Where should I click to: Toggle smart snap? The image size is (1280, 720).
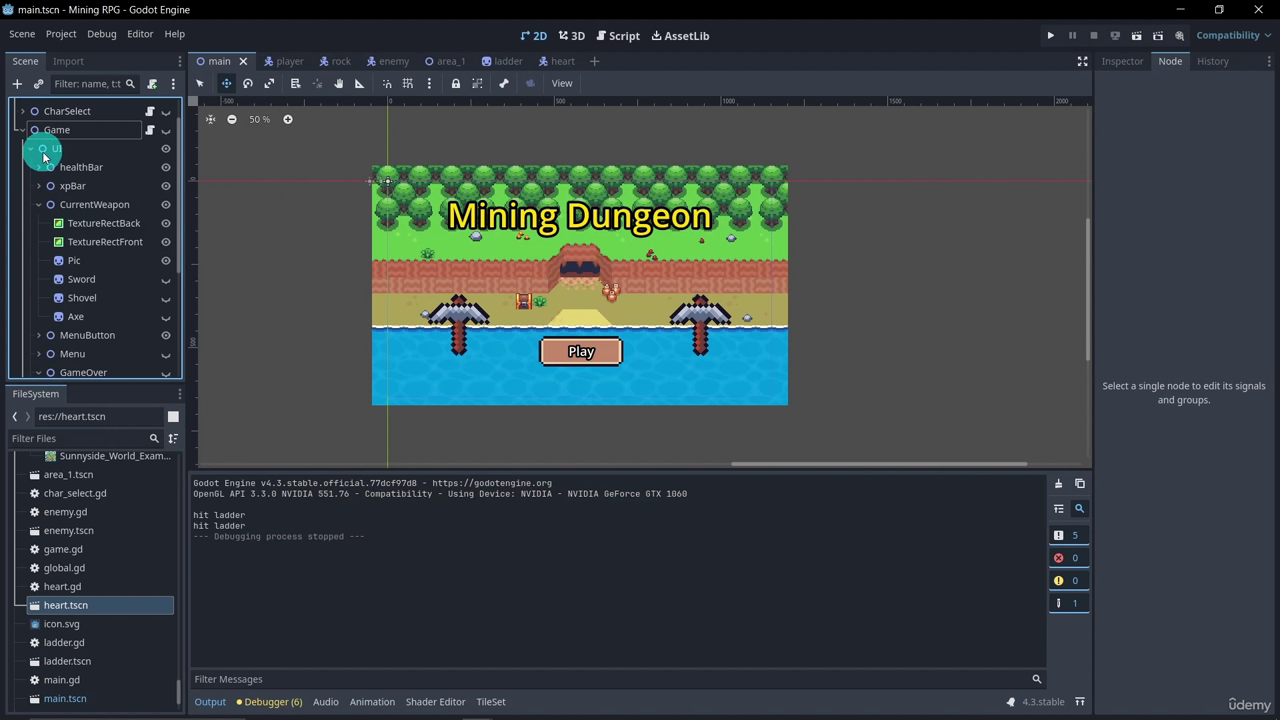387,83
